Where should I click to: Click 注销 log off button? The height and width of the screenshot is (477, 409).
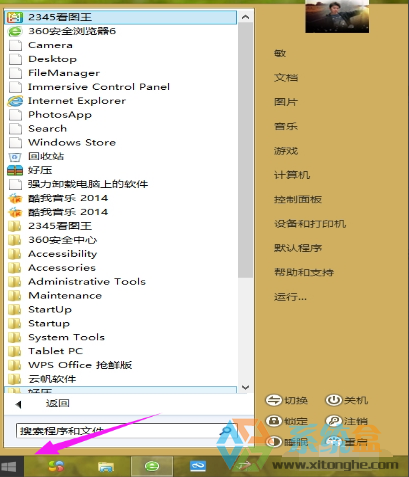click(347, 421)
